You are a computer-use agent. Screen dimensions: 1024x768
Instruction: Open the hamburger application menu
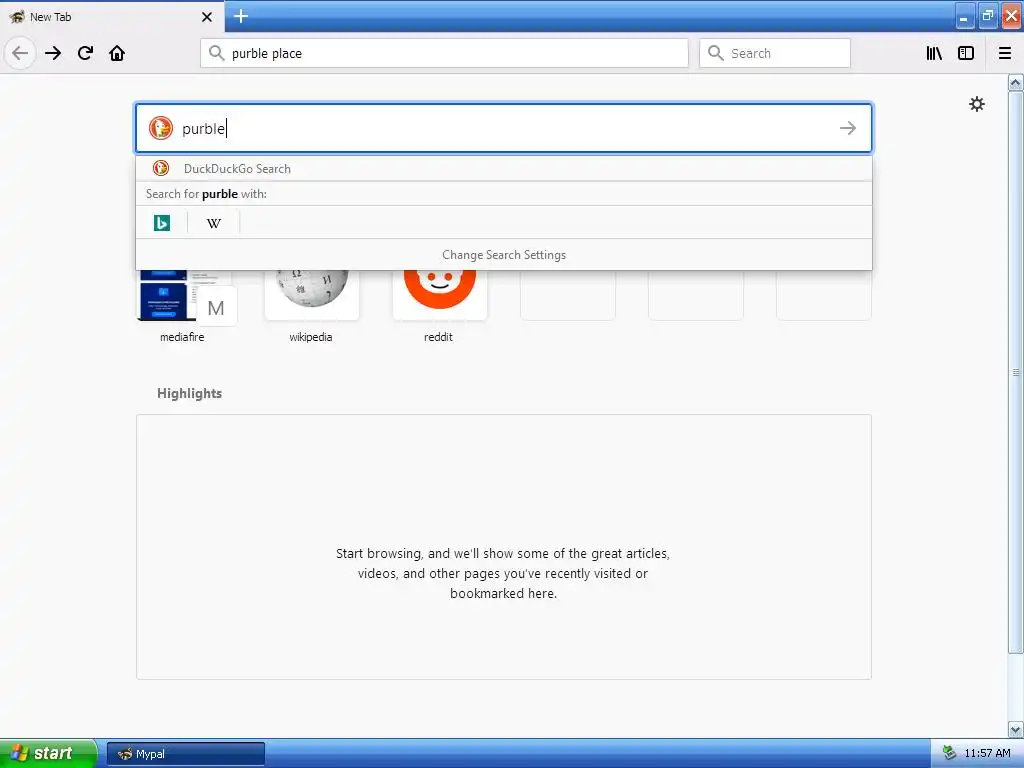pyautogui.click(x=1004, y=53)
